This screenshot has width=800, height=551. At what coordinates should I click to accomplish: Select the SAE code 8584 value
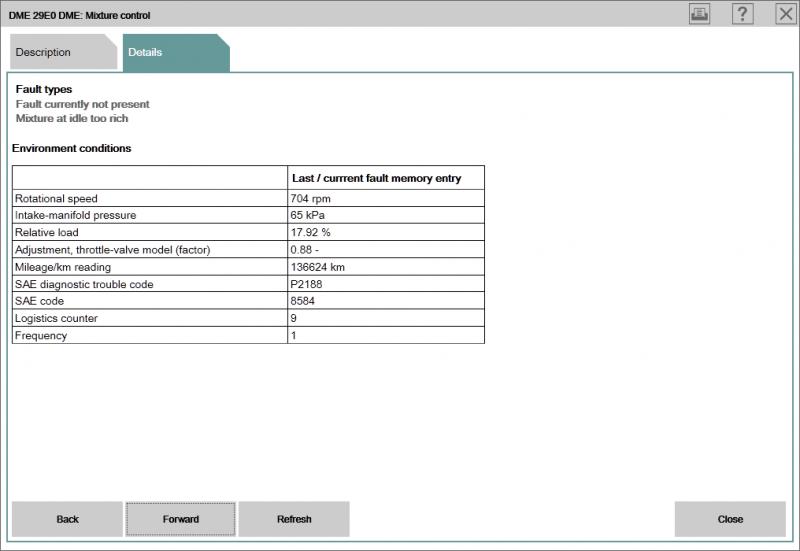[304, 301]
